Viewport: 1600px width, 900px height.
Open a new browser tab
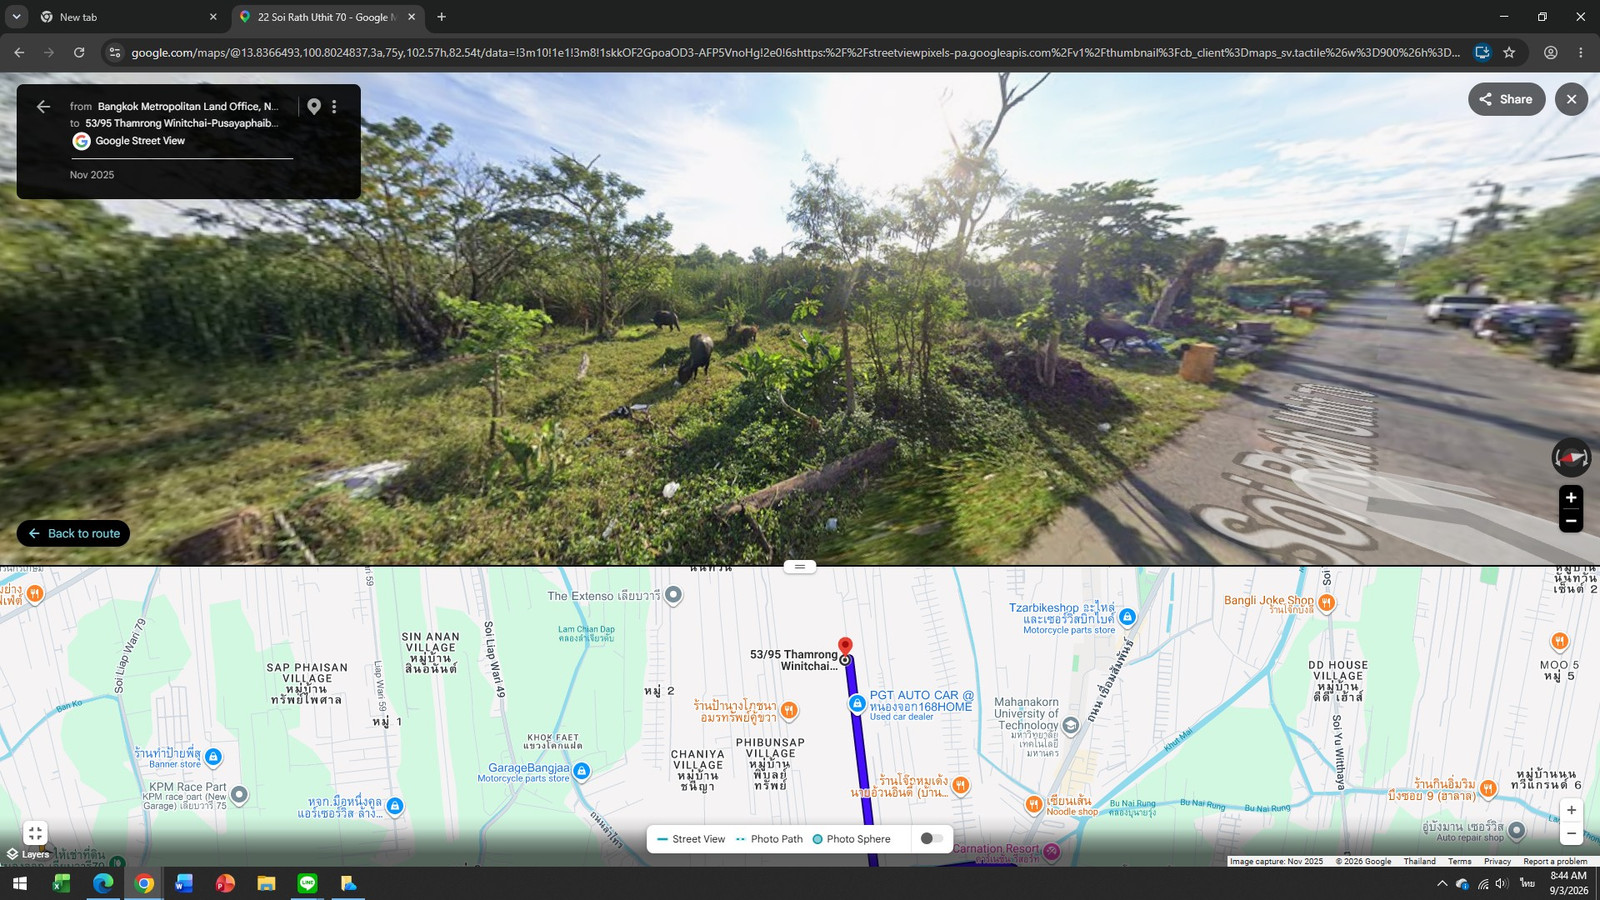tap(441, 17)
